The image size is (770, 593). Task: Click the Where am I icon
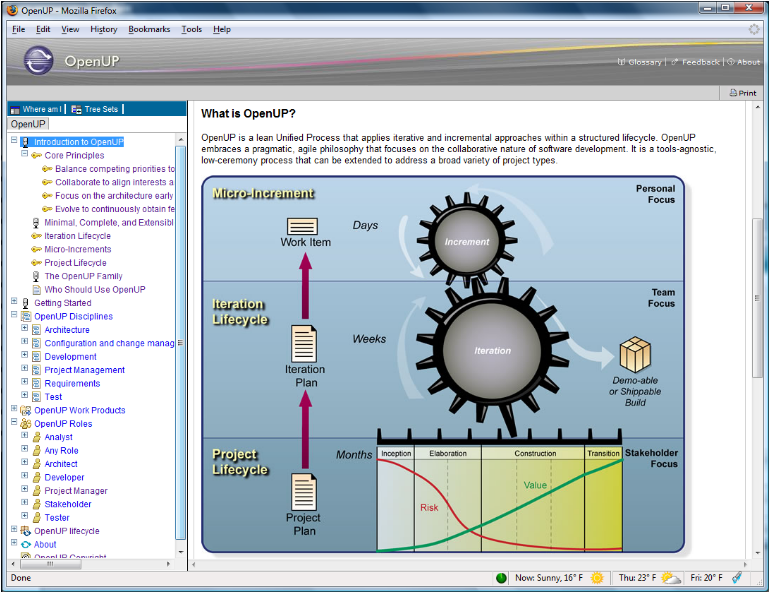point(15,109)
